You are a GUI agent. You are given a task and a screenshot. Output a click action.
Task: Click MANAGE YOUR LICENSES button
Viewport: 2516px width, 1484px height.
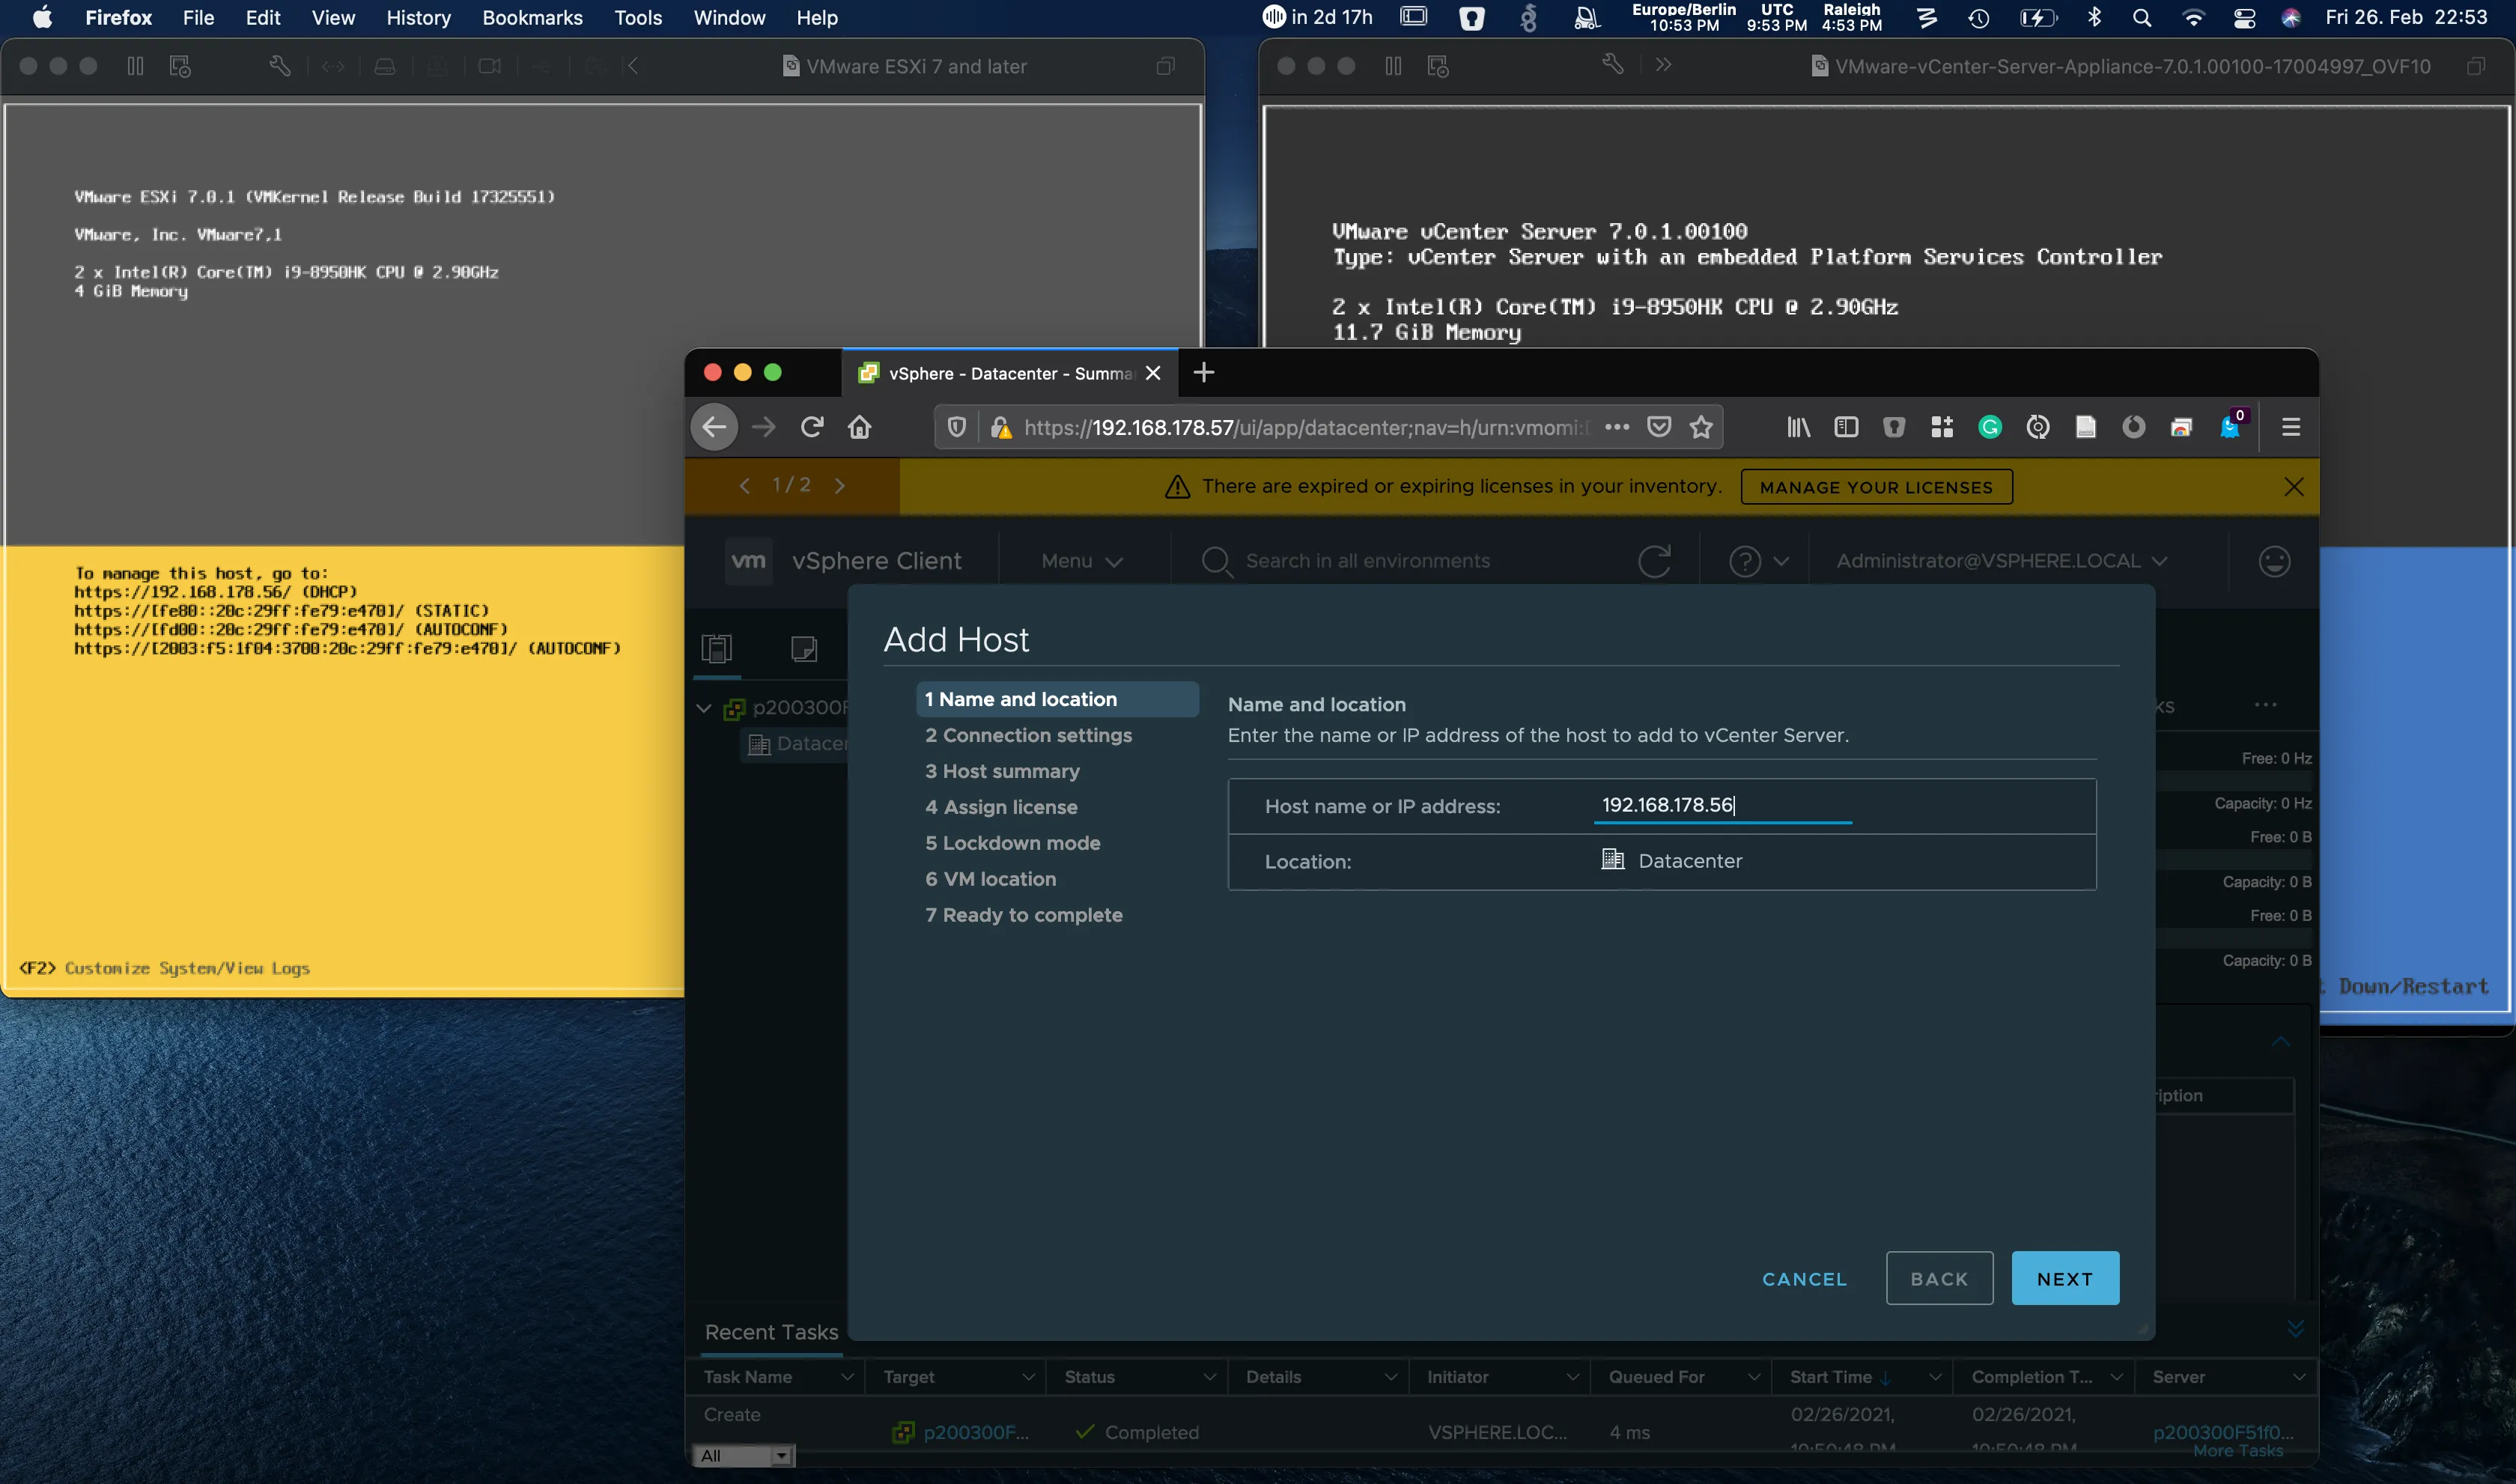click(x=1876, y=487)
